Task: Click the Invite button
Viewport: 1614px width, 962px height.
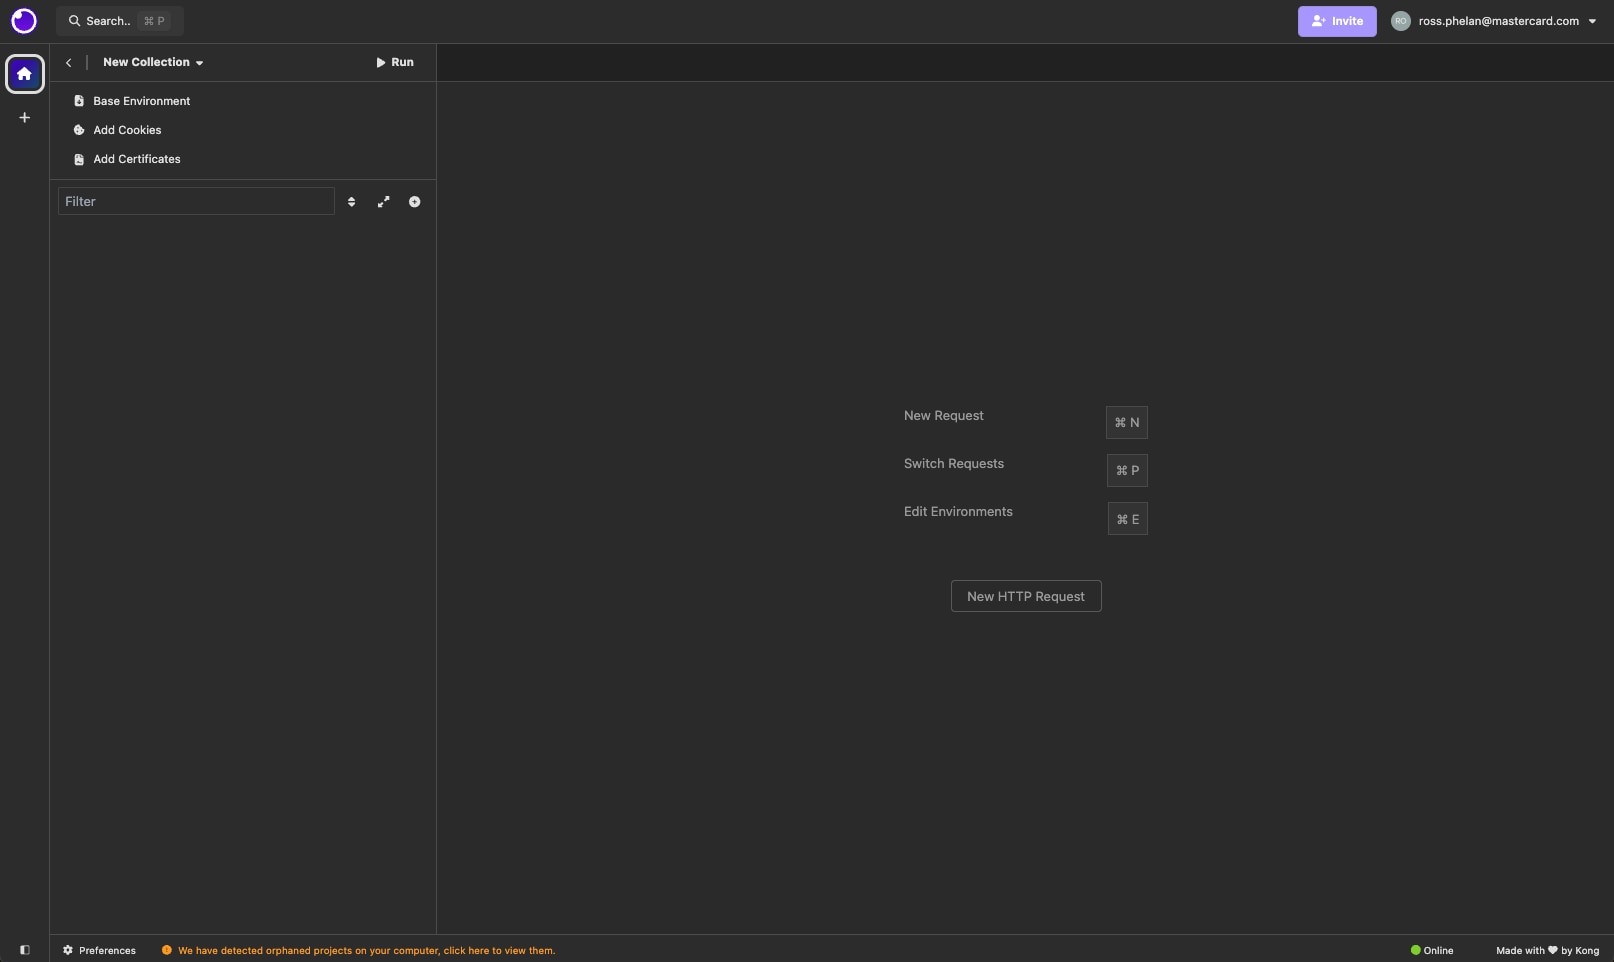Action: coord(1336,21)
